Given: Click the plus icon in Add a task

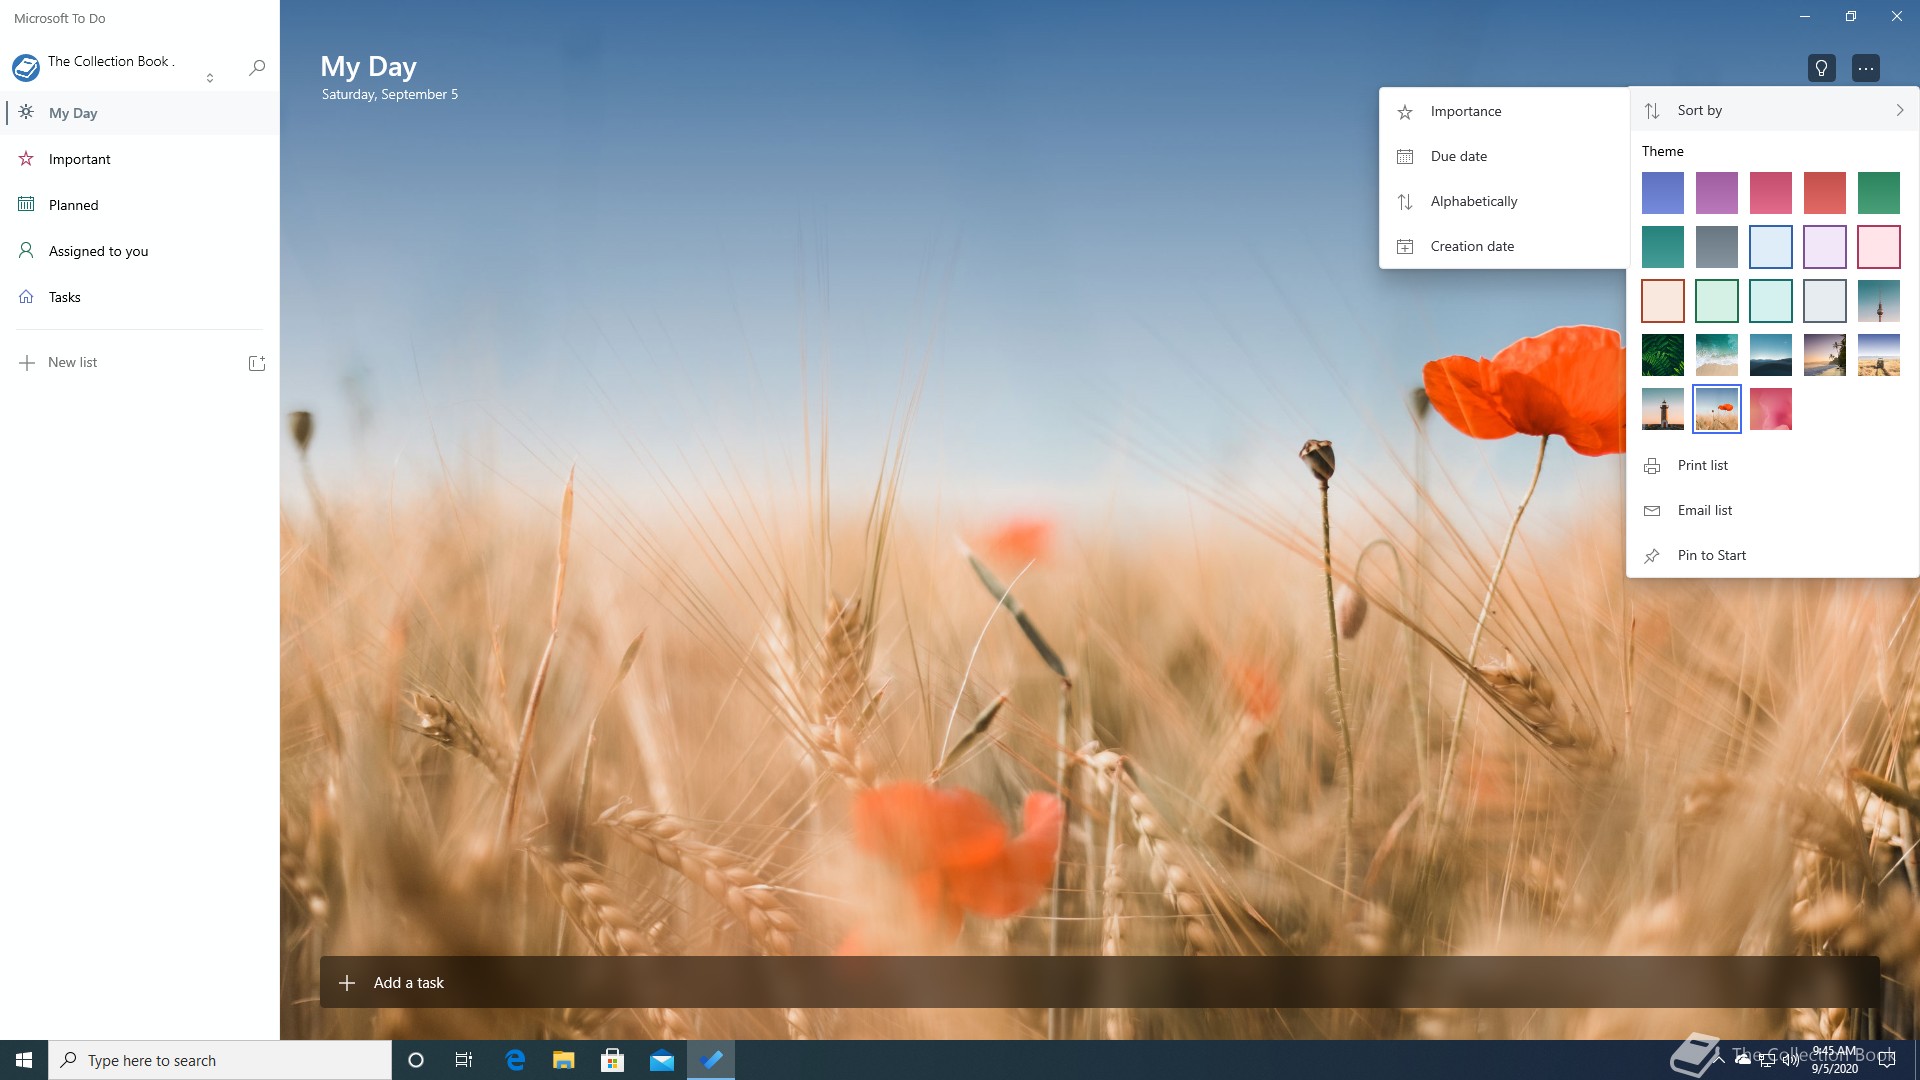Looking at the screenshot, I should point(347,983).
